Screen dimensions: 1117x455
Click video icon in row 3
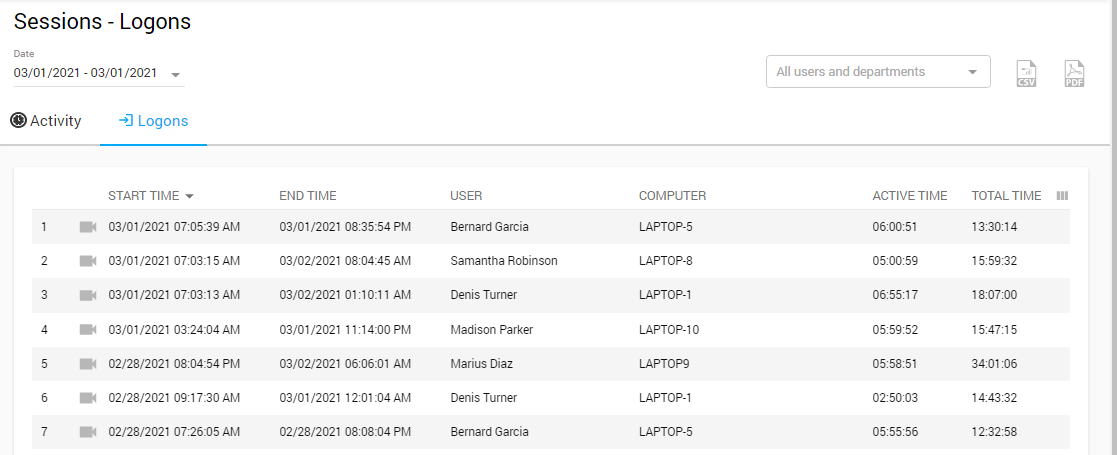click(x=88, y=295)
